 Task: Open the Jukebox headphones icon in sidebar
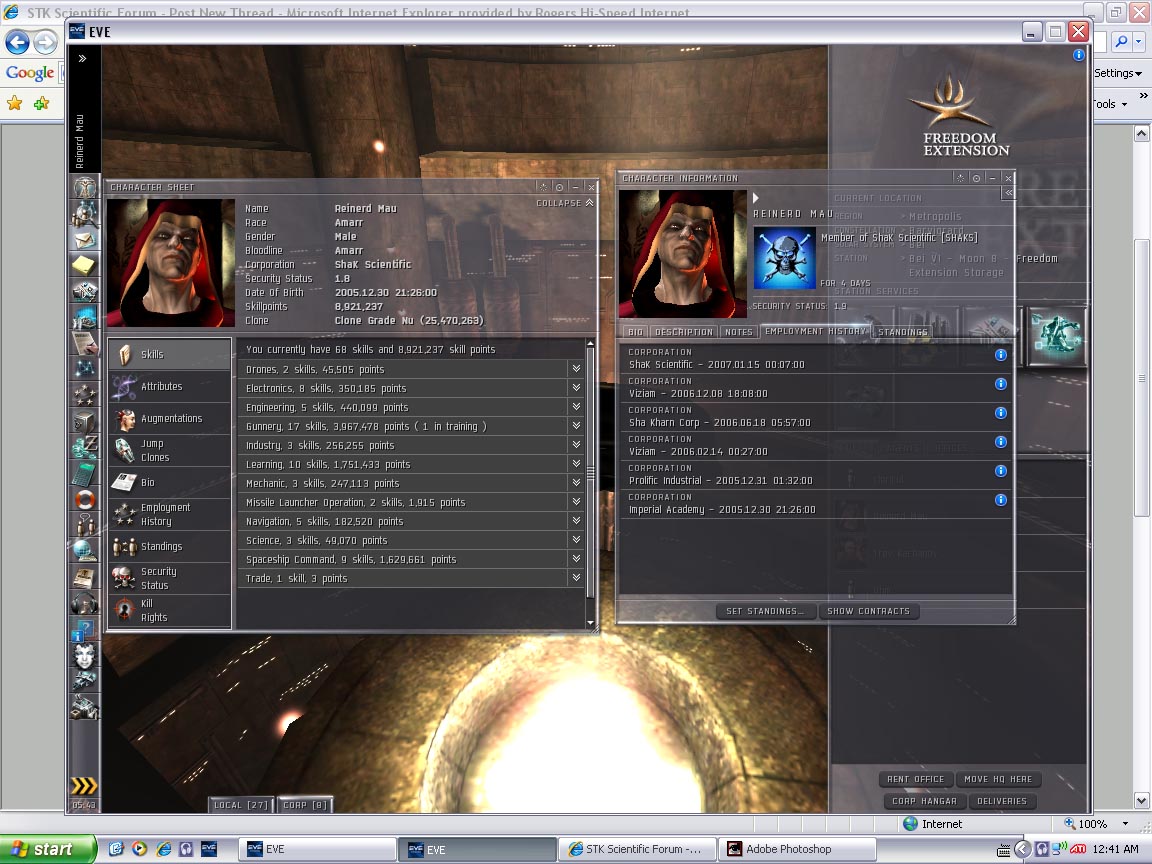click(x=85, y=602)
